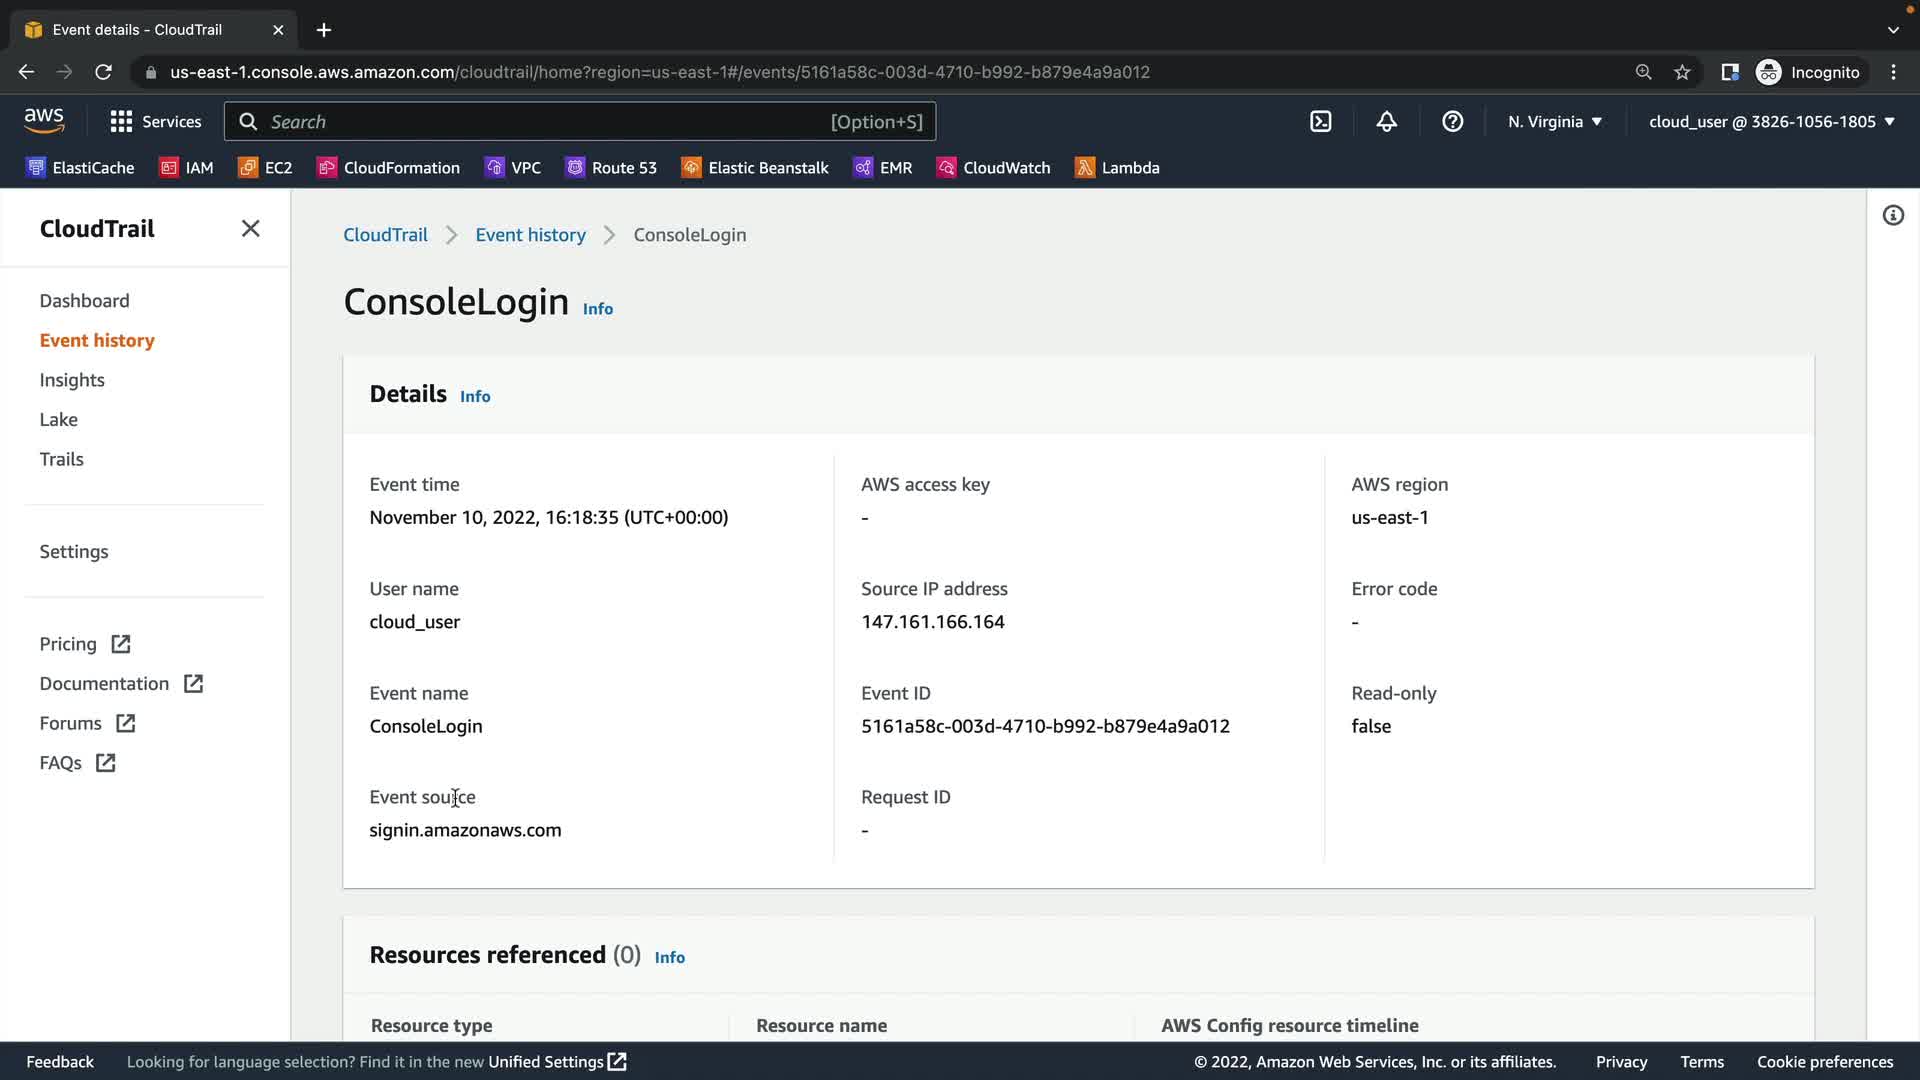Open the Lambda shortcut in favorites bar

pyautogui.click(x=1117, y=168)
